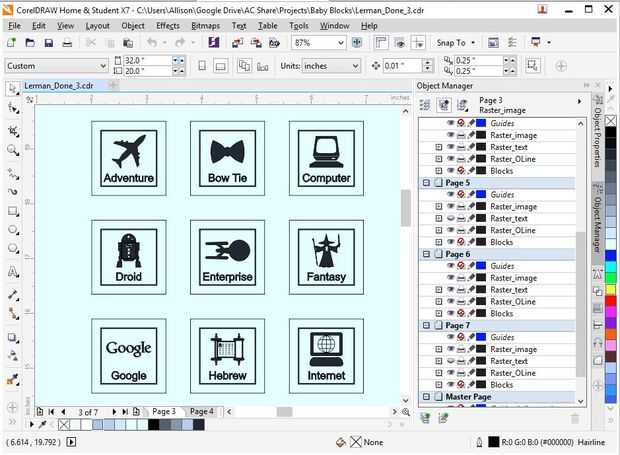Image resolution: width=620 pixels, height=455 pixels.
Task: Toggle visibility eye of Page 5 Raster_image
Action: point(450,206)
